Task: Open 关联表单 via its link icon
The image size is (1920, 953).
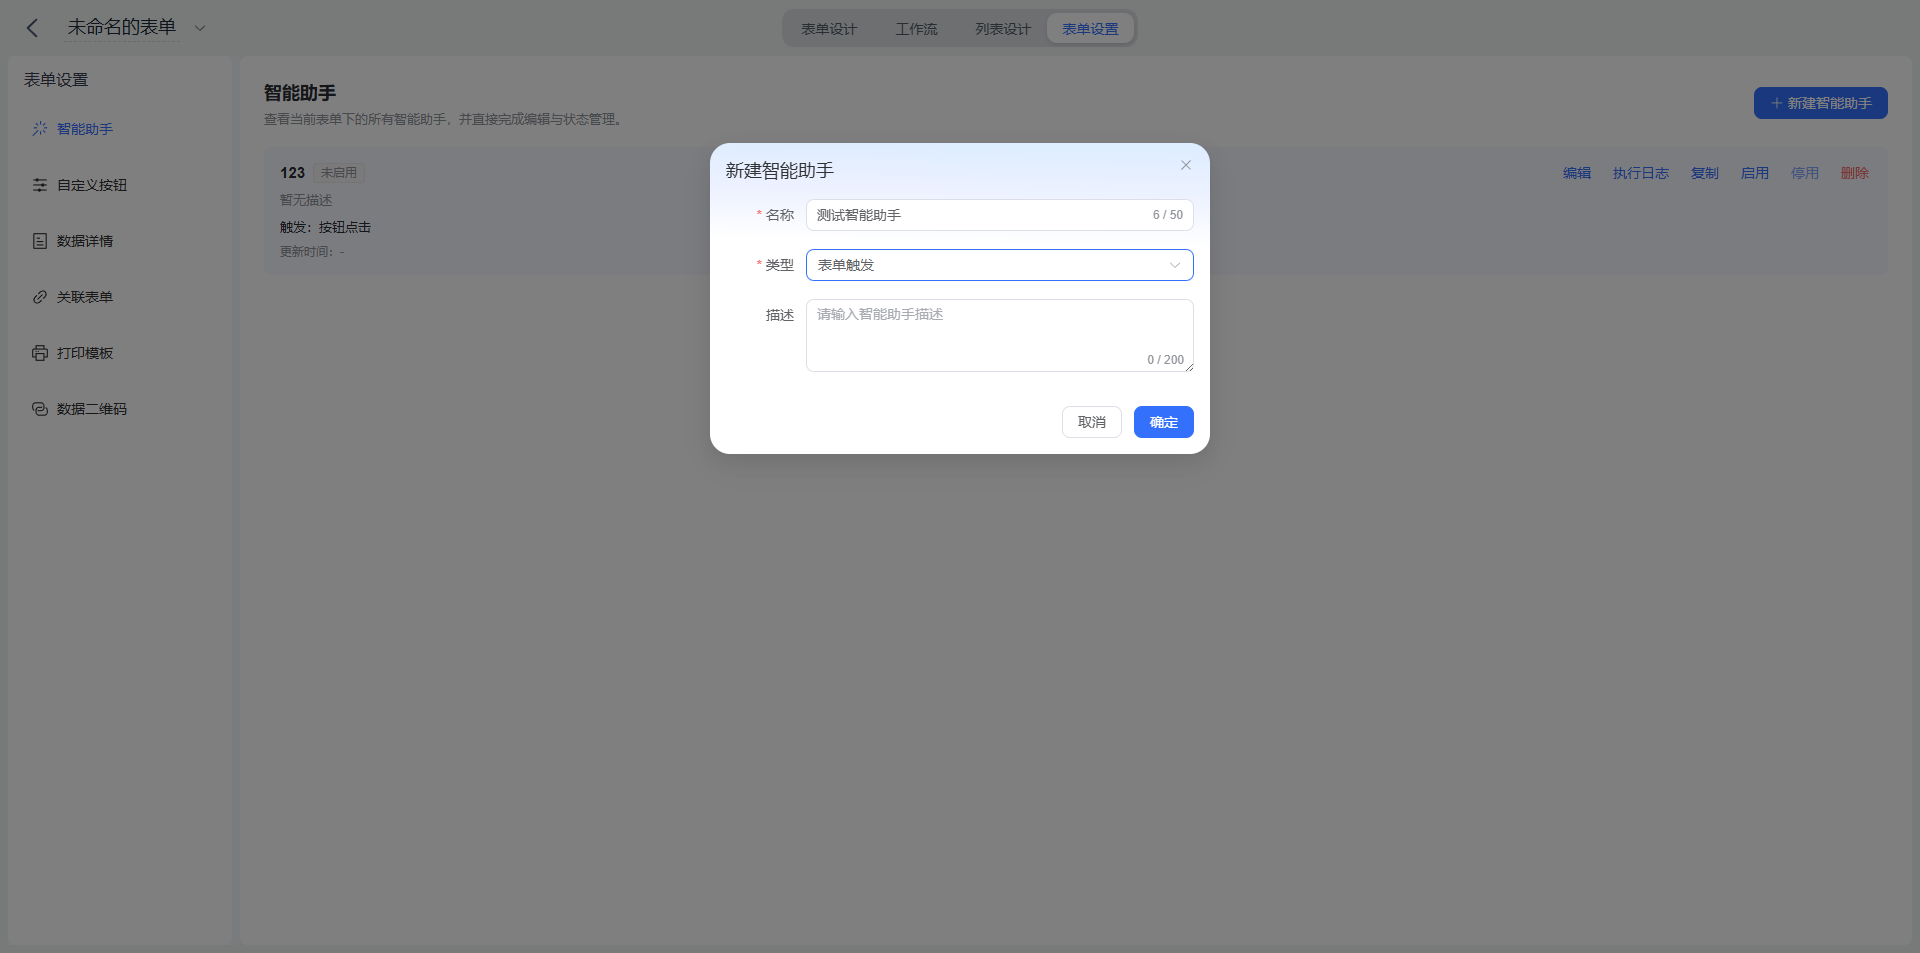Action: click(40, 297)
